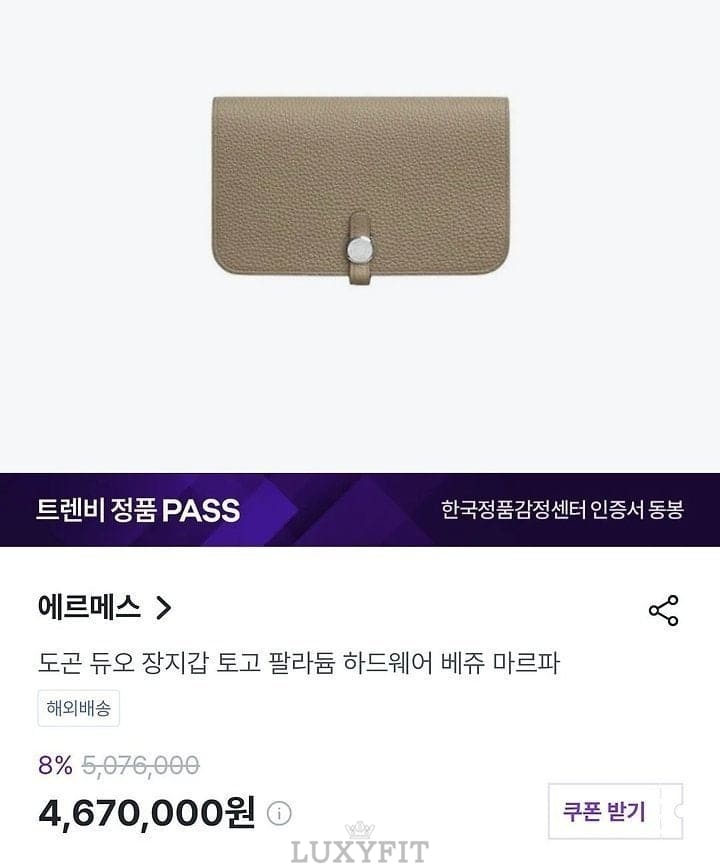This screenshot has height=867, width=720.
Task: Tap the share icon beside the brand name
Action: pos(663,610)
